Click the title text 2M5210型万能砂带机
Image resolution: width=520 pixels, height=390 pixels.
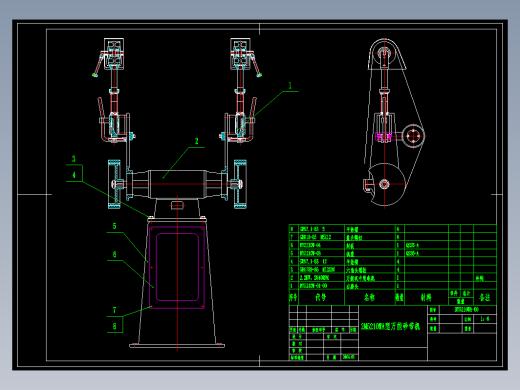(x=390, y=326)
